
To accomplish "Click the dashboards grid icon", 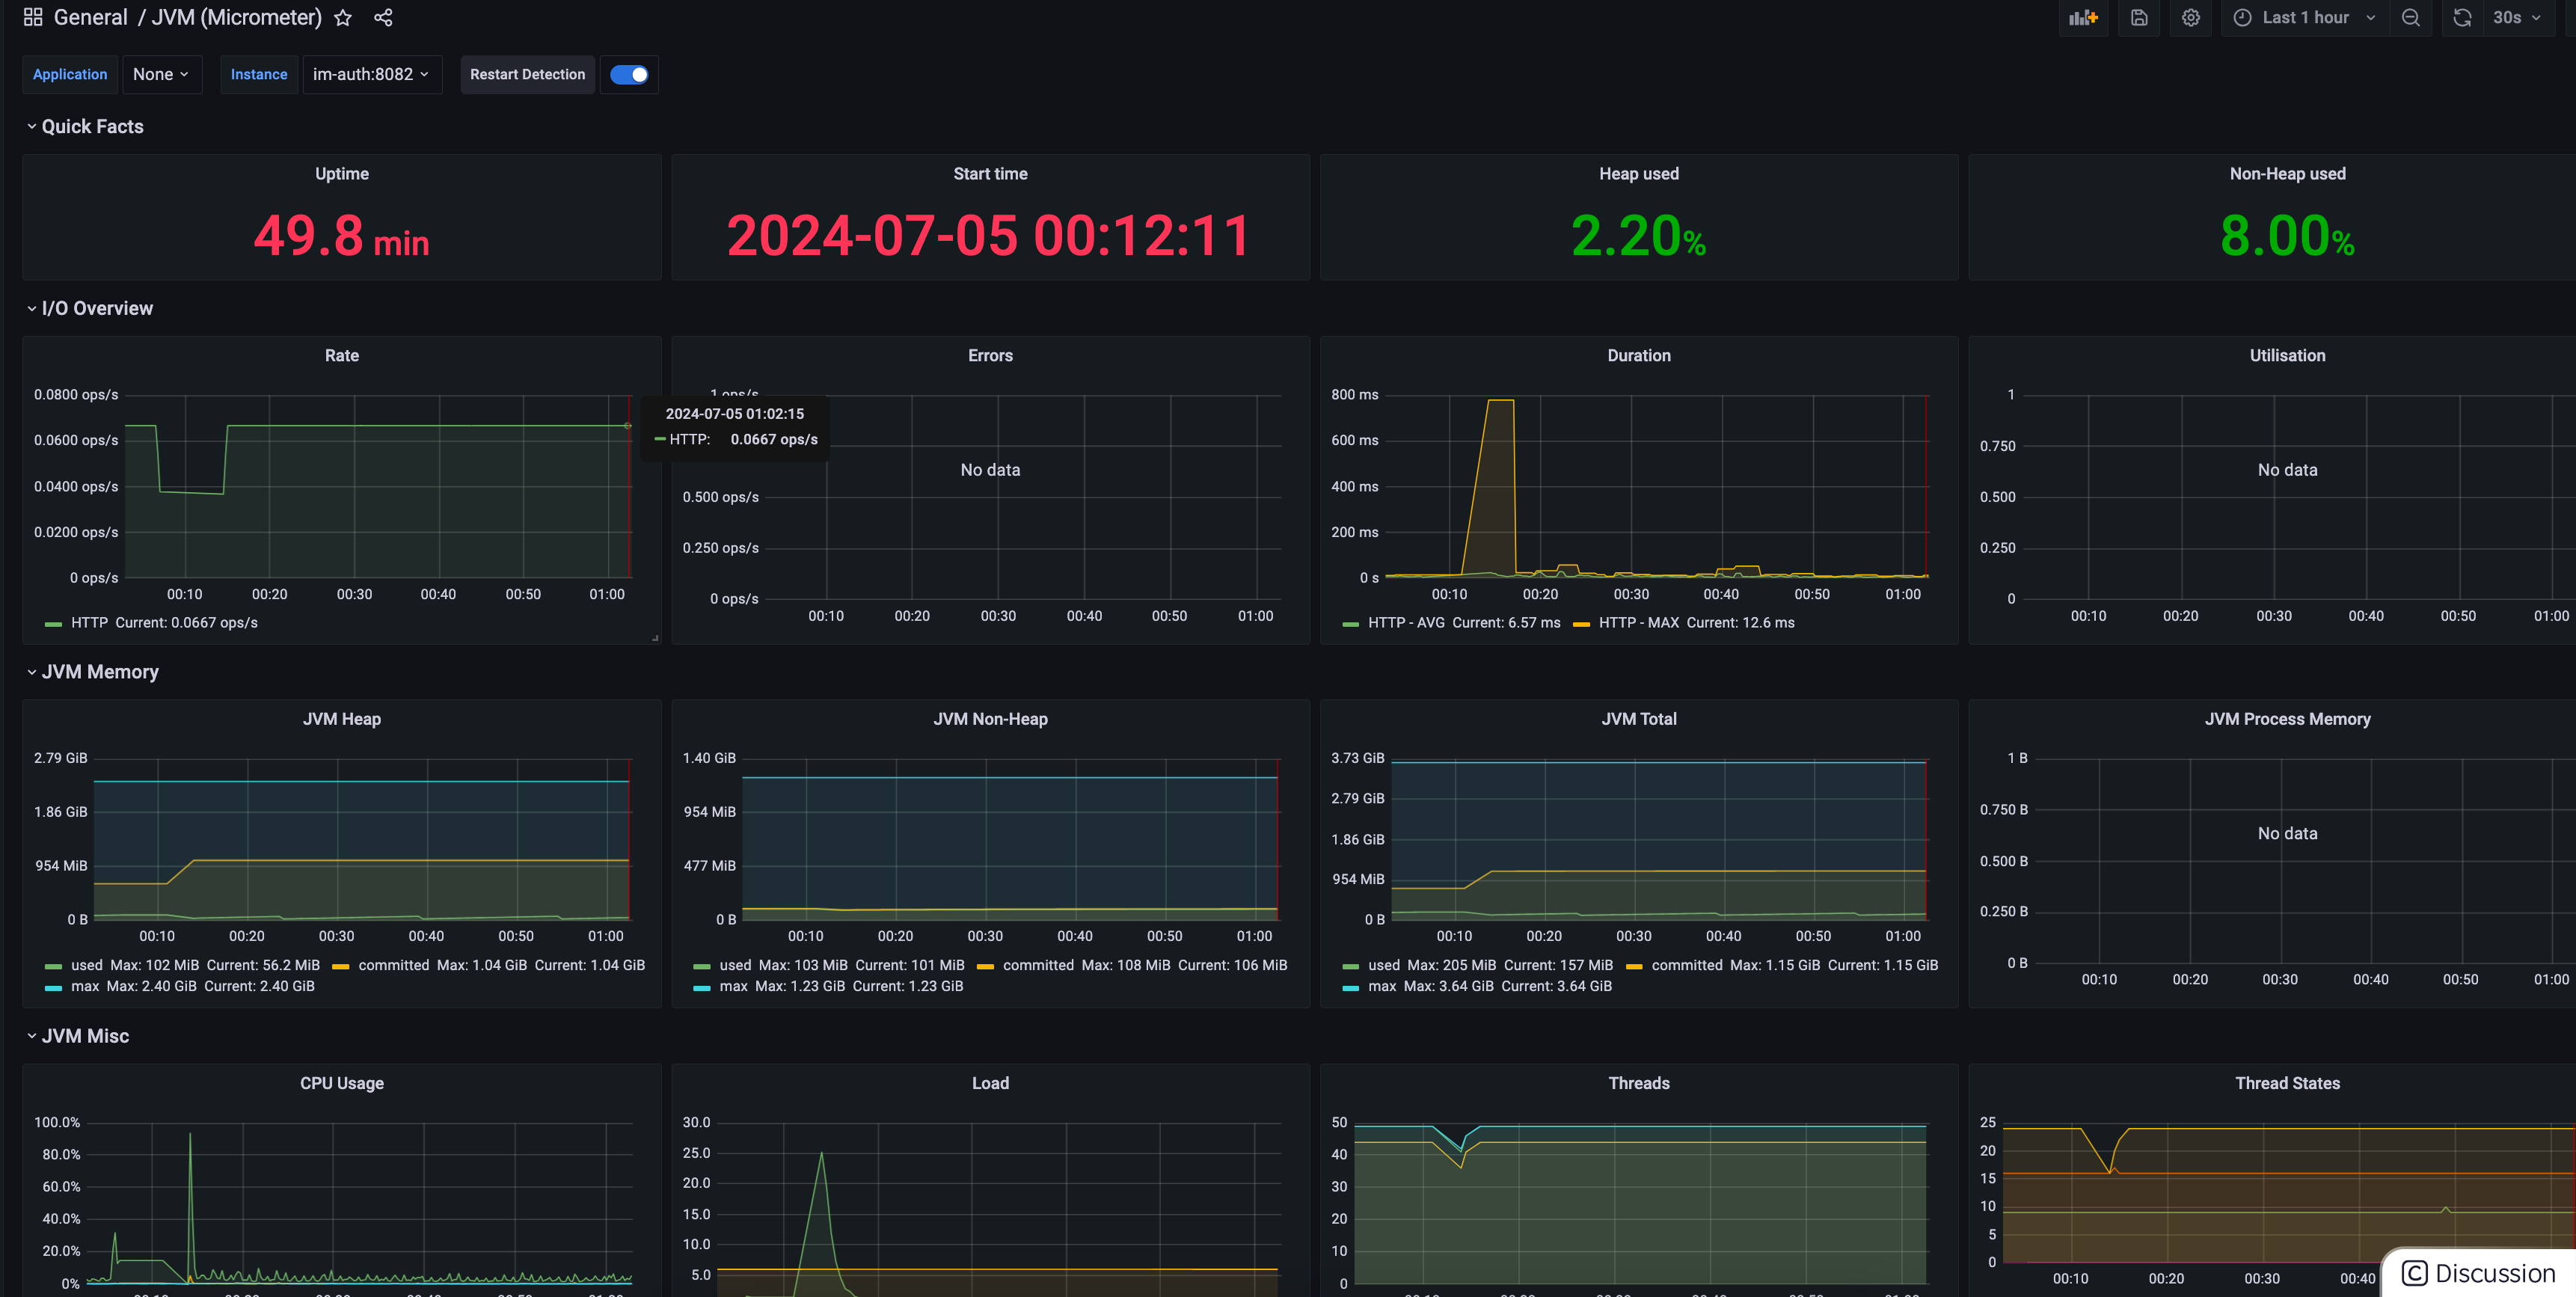I will pyautogui.click(x=33, y=17).
